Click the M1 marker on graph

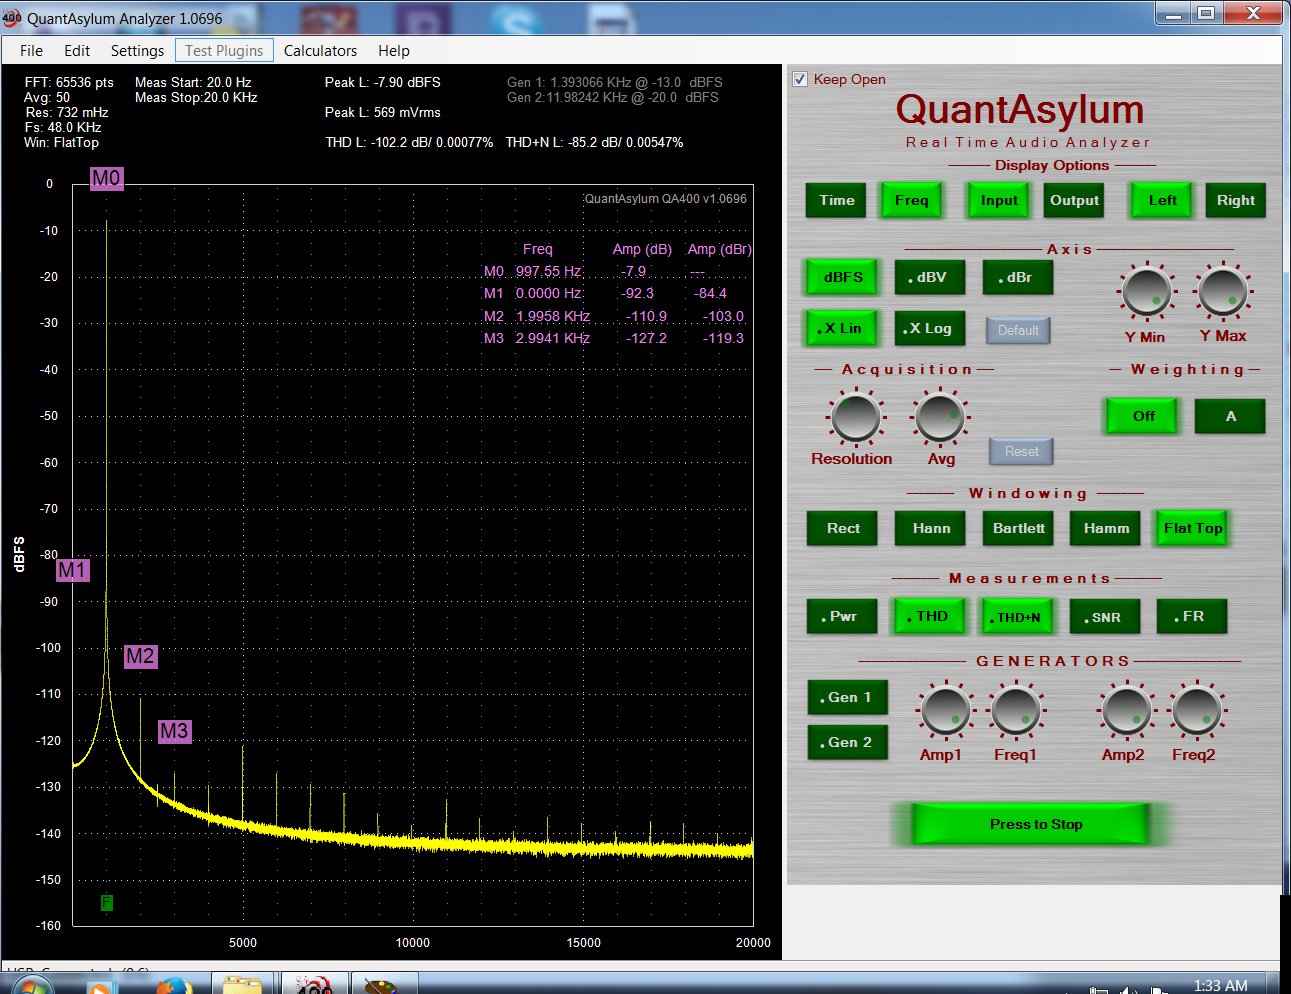[x=72, y=570]
